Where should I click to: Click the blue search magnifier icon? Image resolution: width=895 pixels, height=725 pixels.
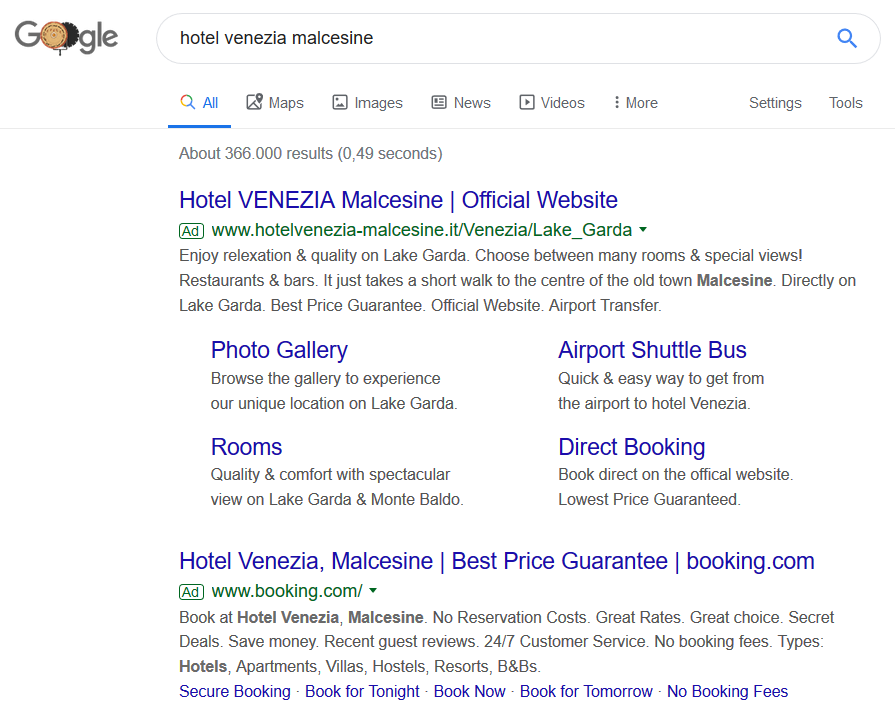tap(847, 37)
